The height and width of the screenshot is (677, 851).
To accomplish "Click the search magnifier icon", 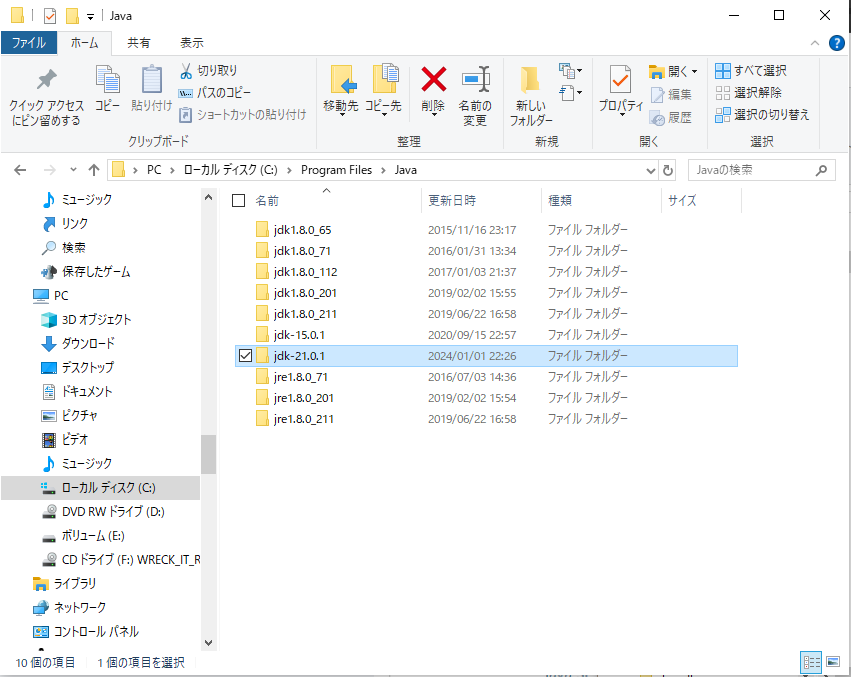I will tap(821, 170).
